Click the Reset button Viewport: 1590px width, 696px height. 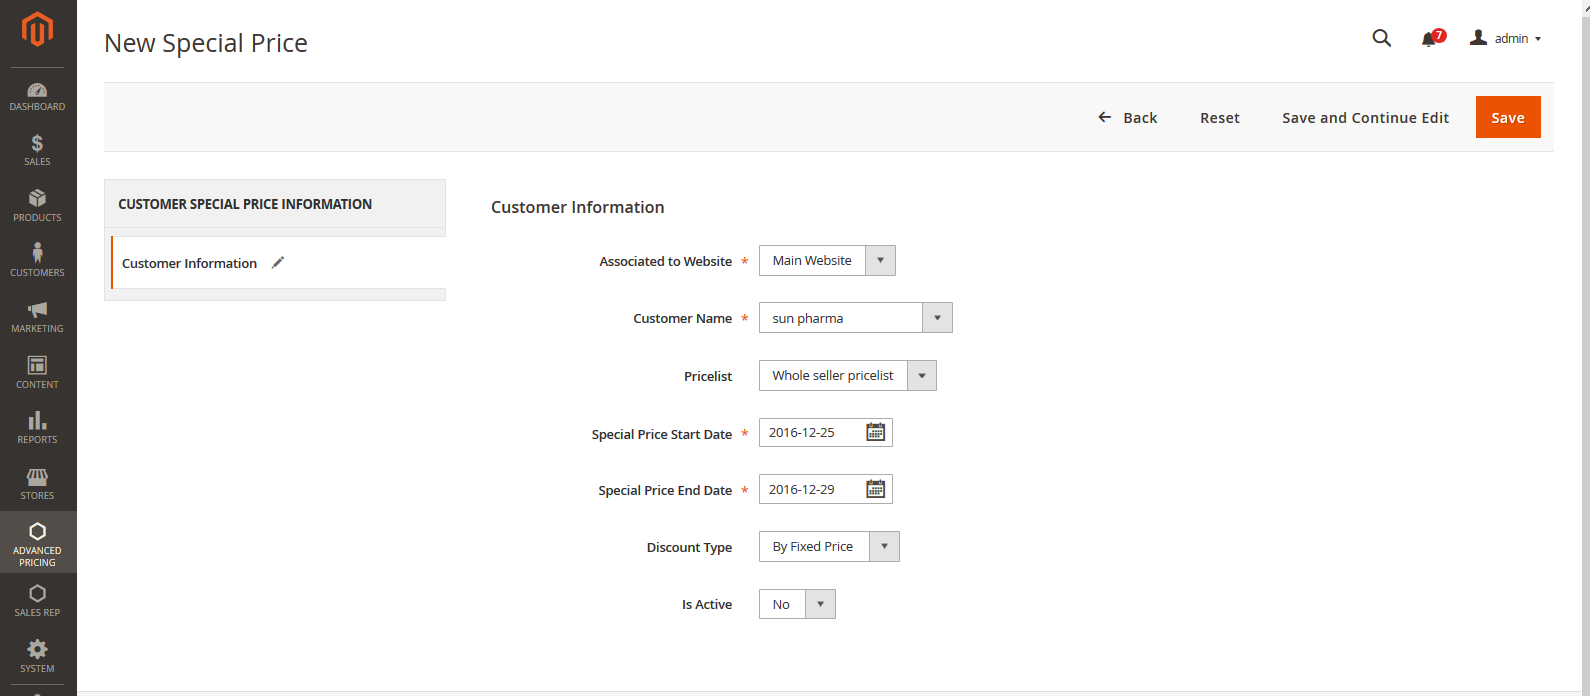tap(1220, 117)
